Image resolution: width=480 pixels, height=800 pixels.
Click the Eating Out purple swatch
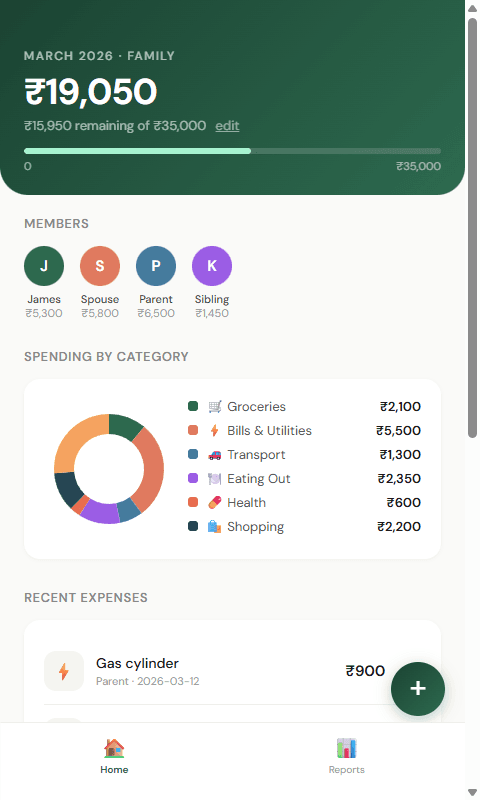coord(193,478)
